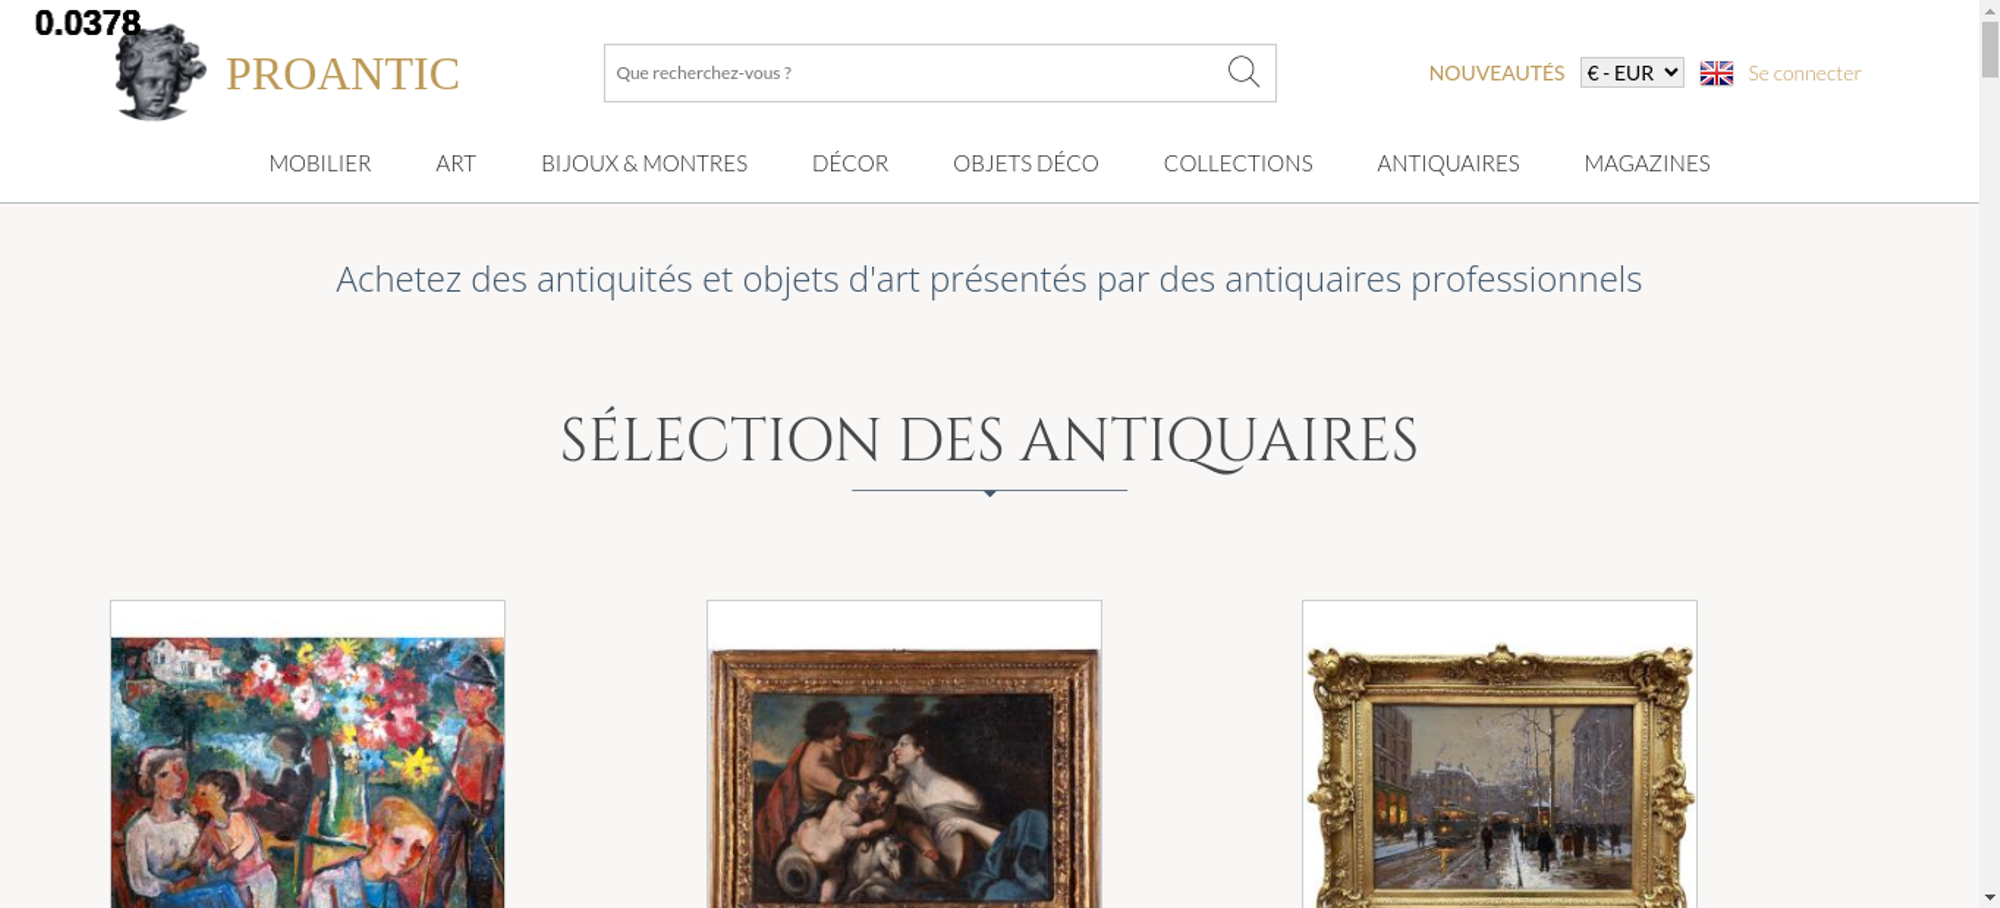This screenshot has height=908, width=2000.
Task: Open the OBJETS DÉCO menu
Action: pos(1026,163)
